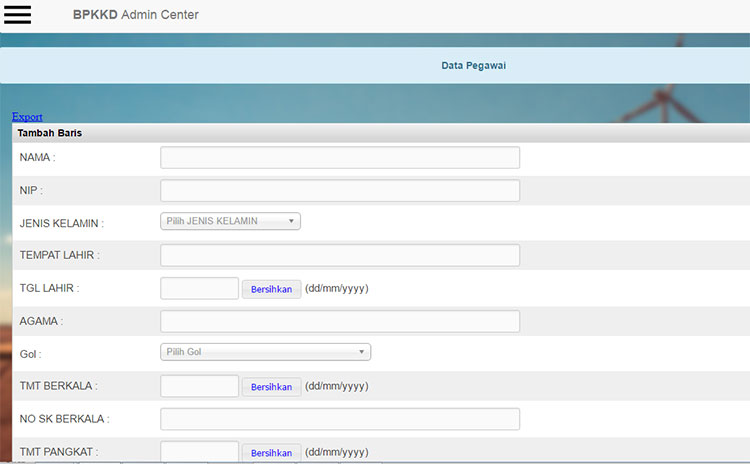This screenshot has width=750, height=464.
Task: Click the TMT BERKALA date field
Action: click(x=199, y=386)
